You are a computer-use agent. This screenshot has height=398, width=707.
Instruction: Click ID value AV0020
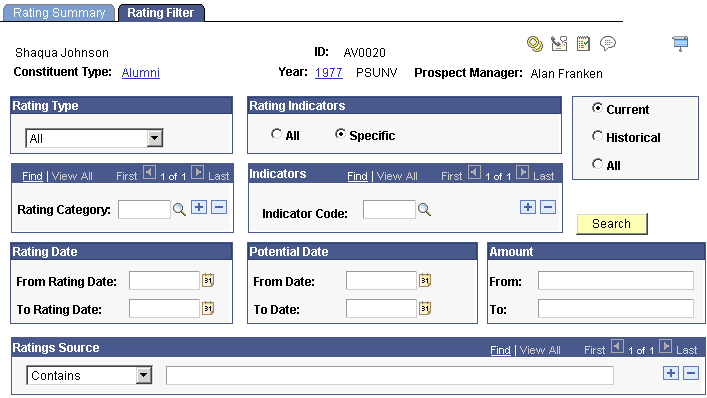click(x=364, y=53)
